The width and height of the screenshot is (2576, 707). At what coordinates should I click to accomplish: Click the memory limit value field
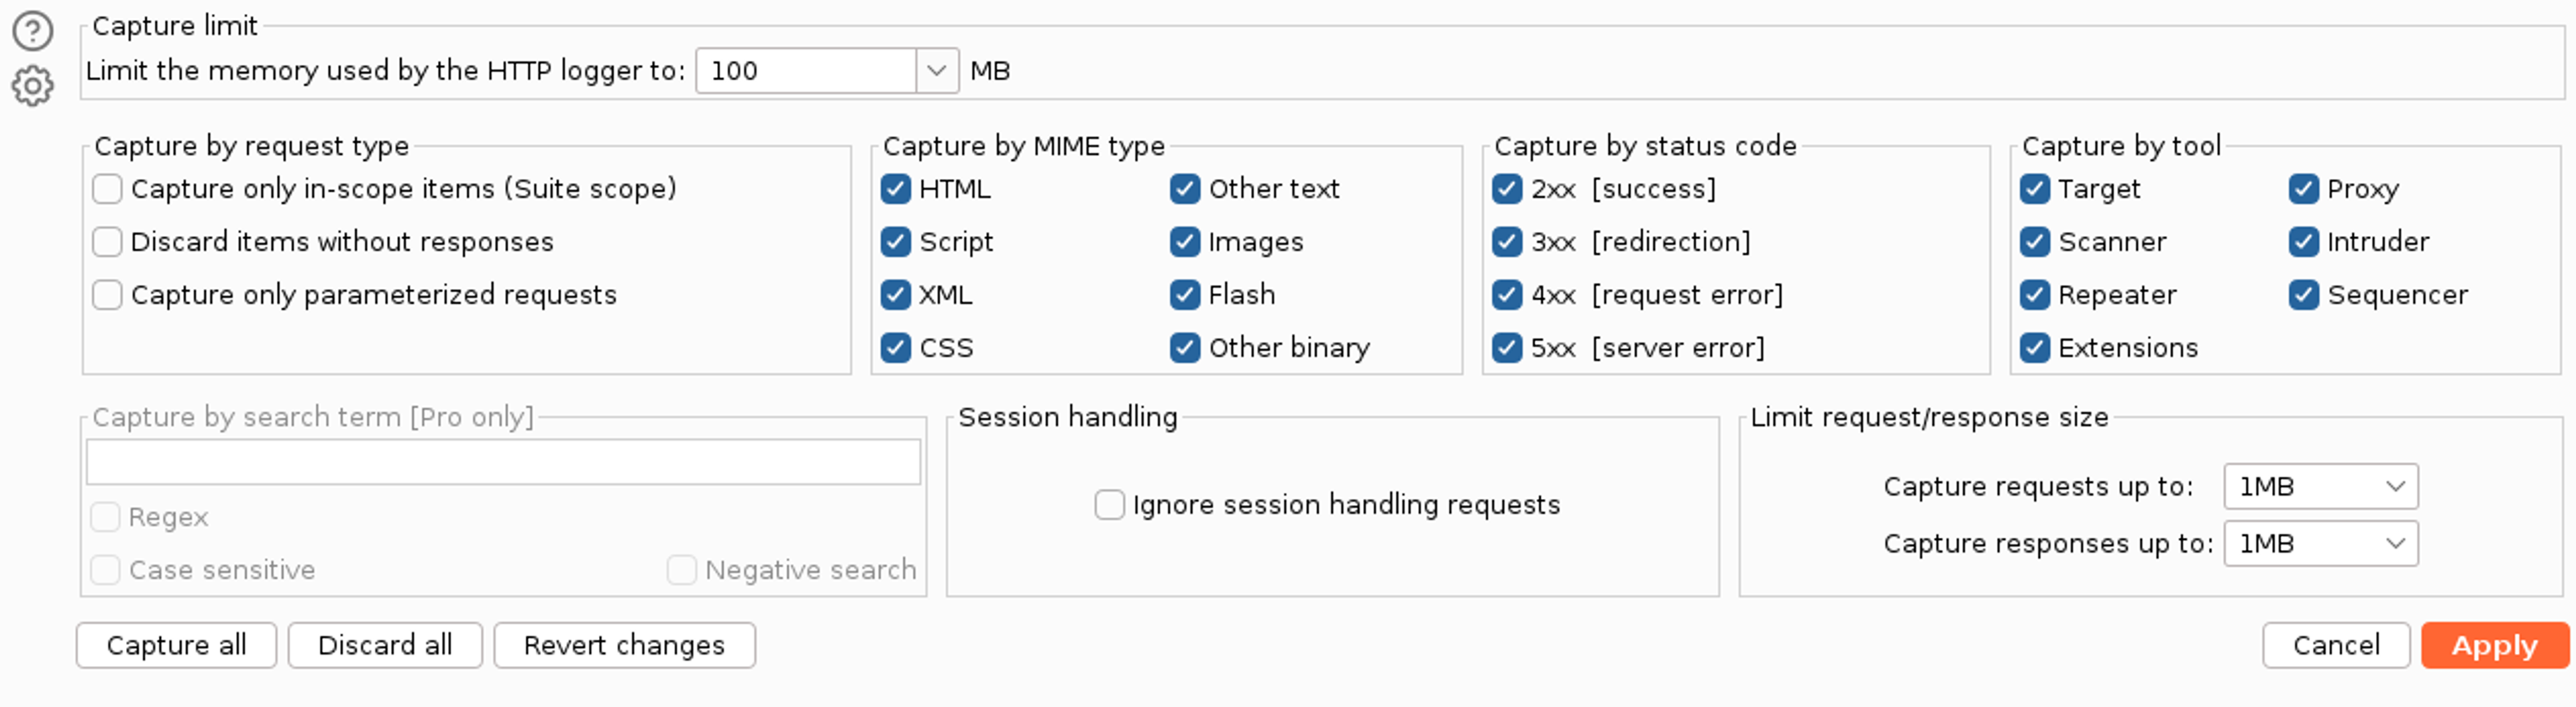click(806, 71)
